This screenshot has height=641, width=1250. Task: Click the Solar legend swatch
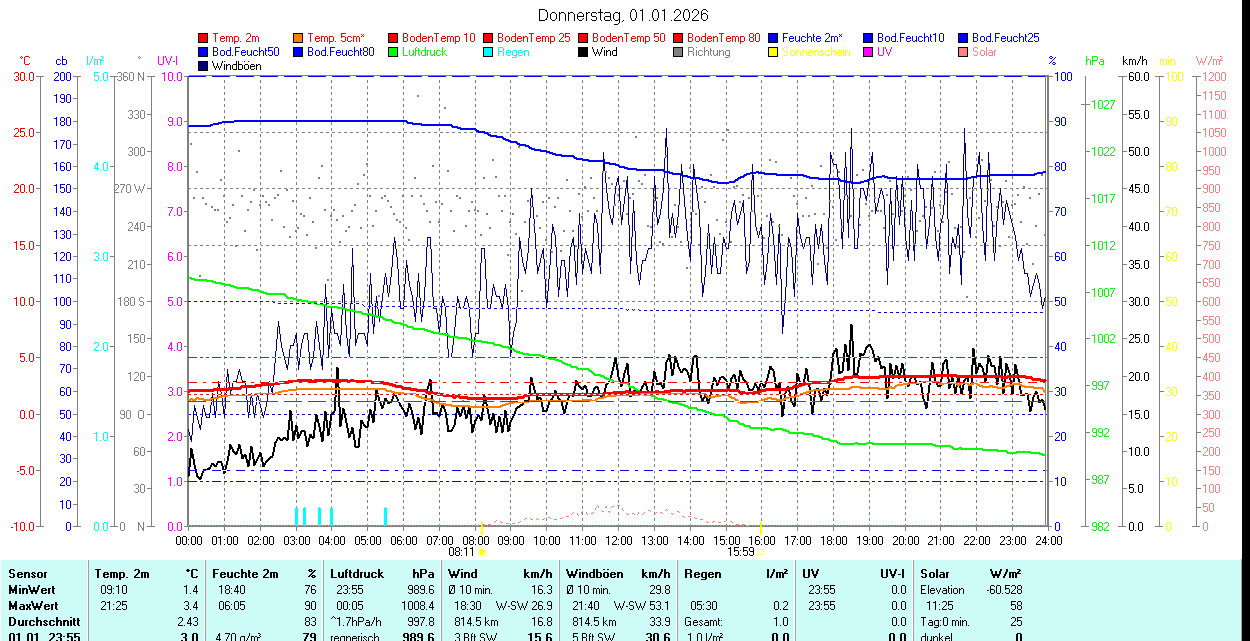964,52
